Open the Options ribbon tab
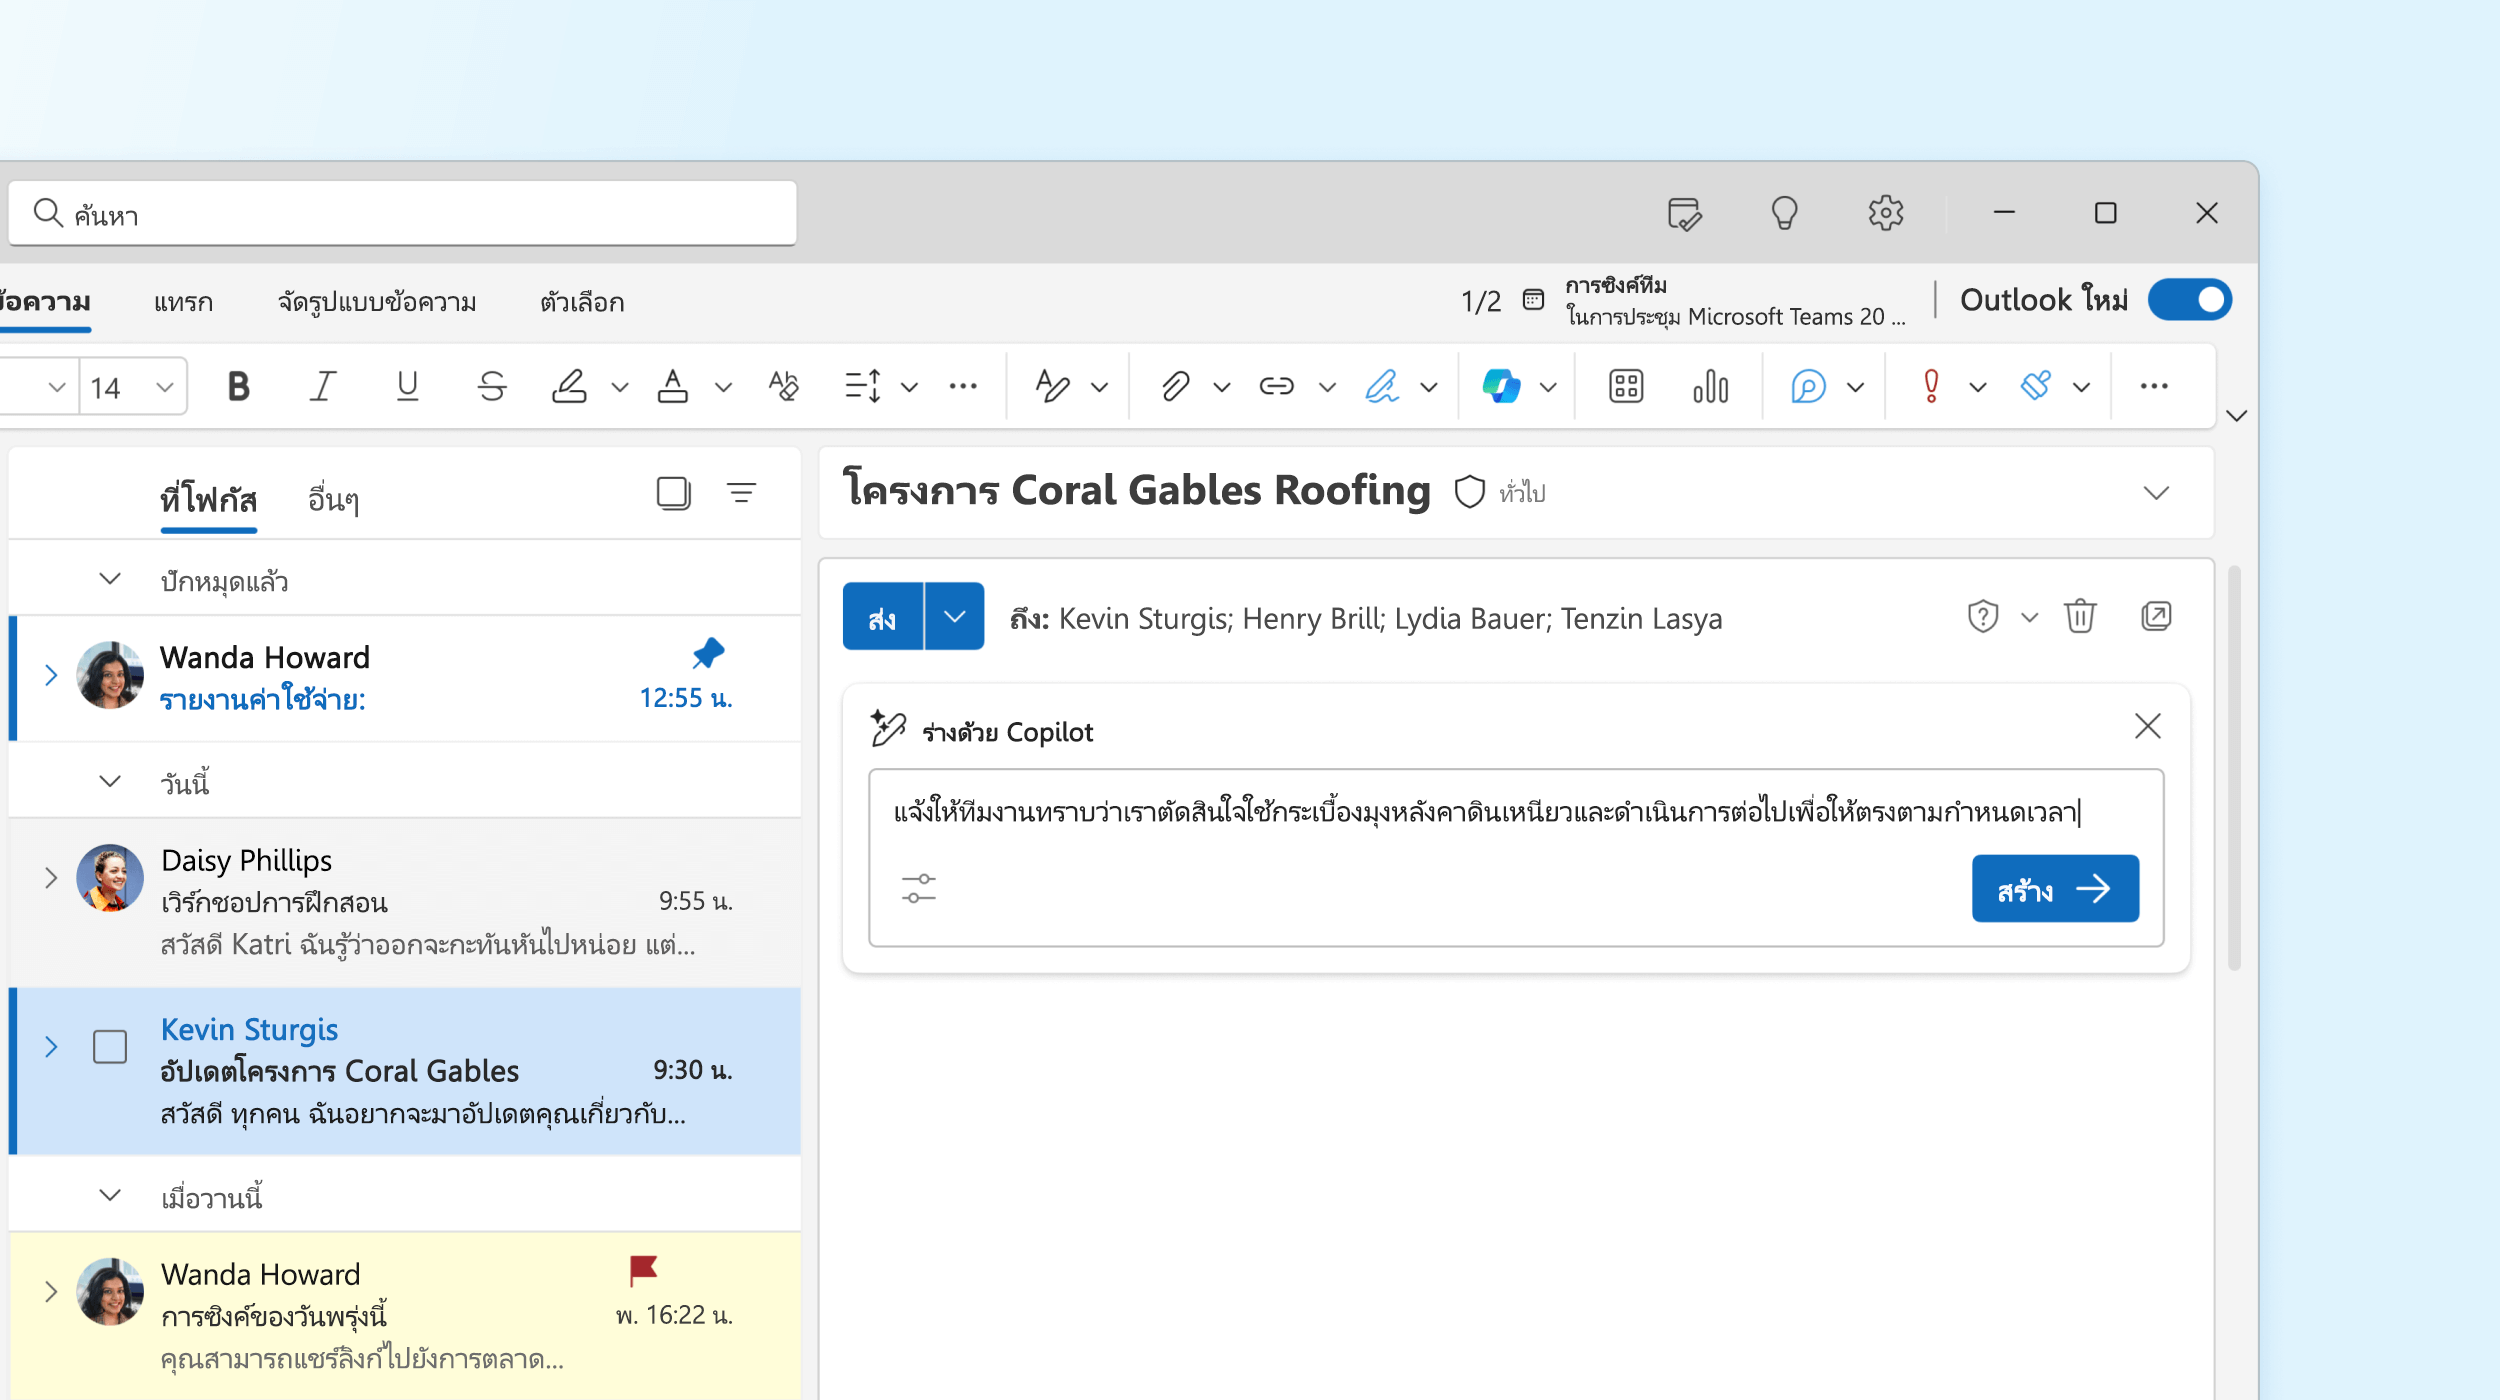The height and width of the screenshot is (1400, 2500). coord(582,302)
